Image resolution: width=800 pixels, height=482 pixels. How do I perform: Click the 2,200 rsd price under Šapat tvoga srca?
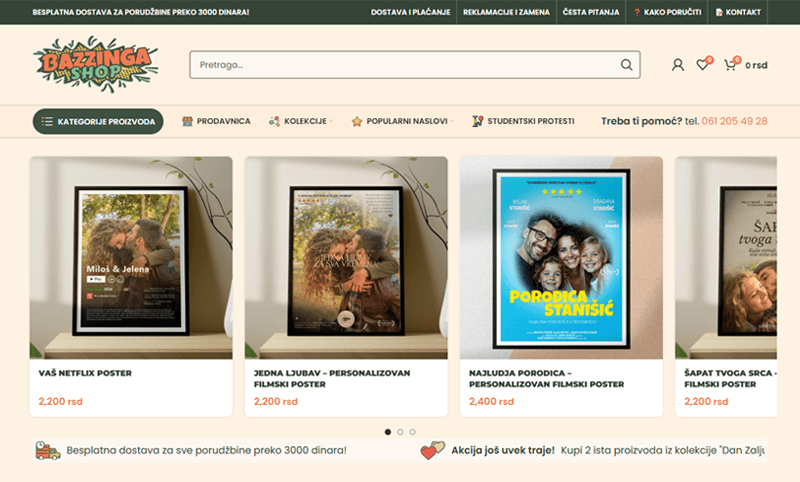(x=706, y=401)
